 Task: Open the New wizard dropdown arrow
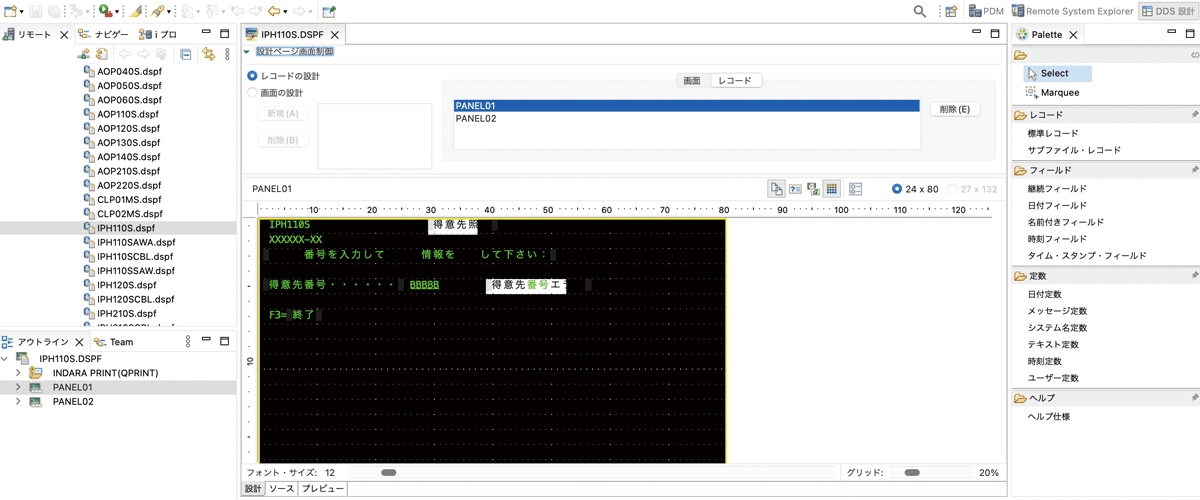pos(21,12)
